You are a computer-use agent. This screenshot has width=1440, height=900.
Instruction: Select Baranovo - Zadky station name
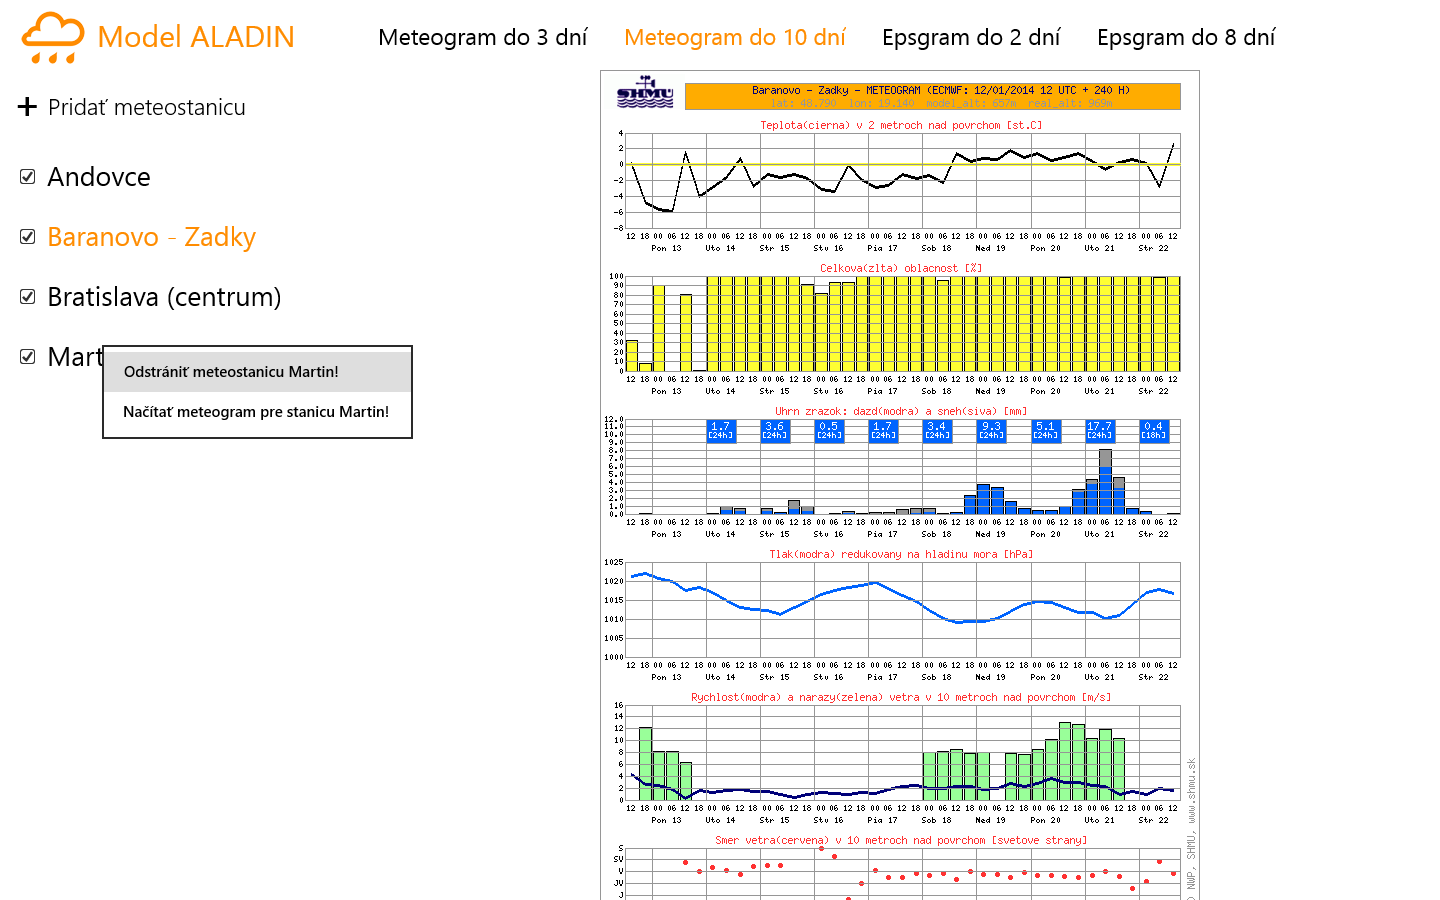152,237
